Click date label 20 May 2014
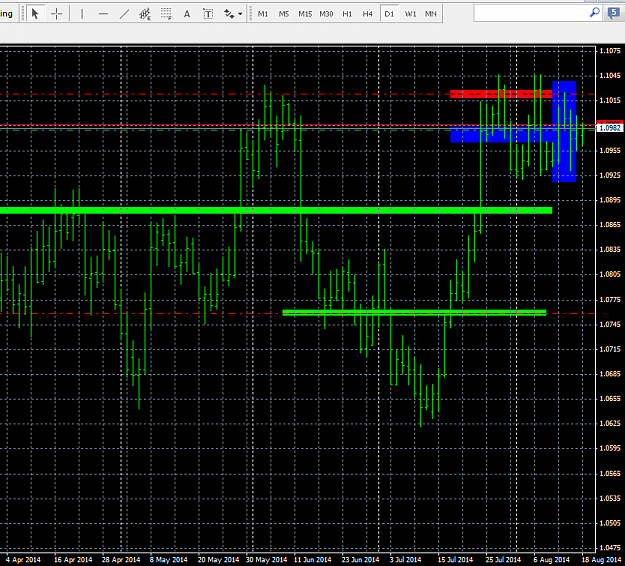 tap(218, 560)
